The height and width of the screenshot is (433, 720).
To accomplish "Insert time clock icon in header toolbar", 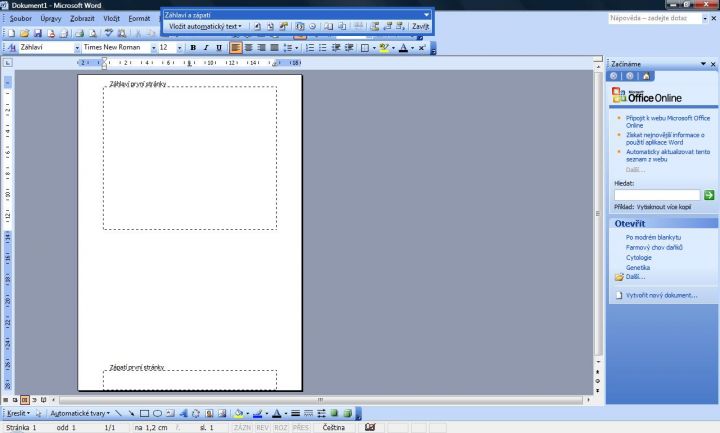I will pos(313,27).
